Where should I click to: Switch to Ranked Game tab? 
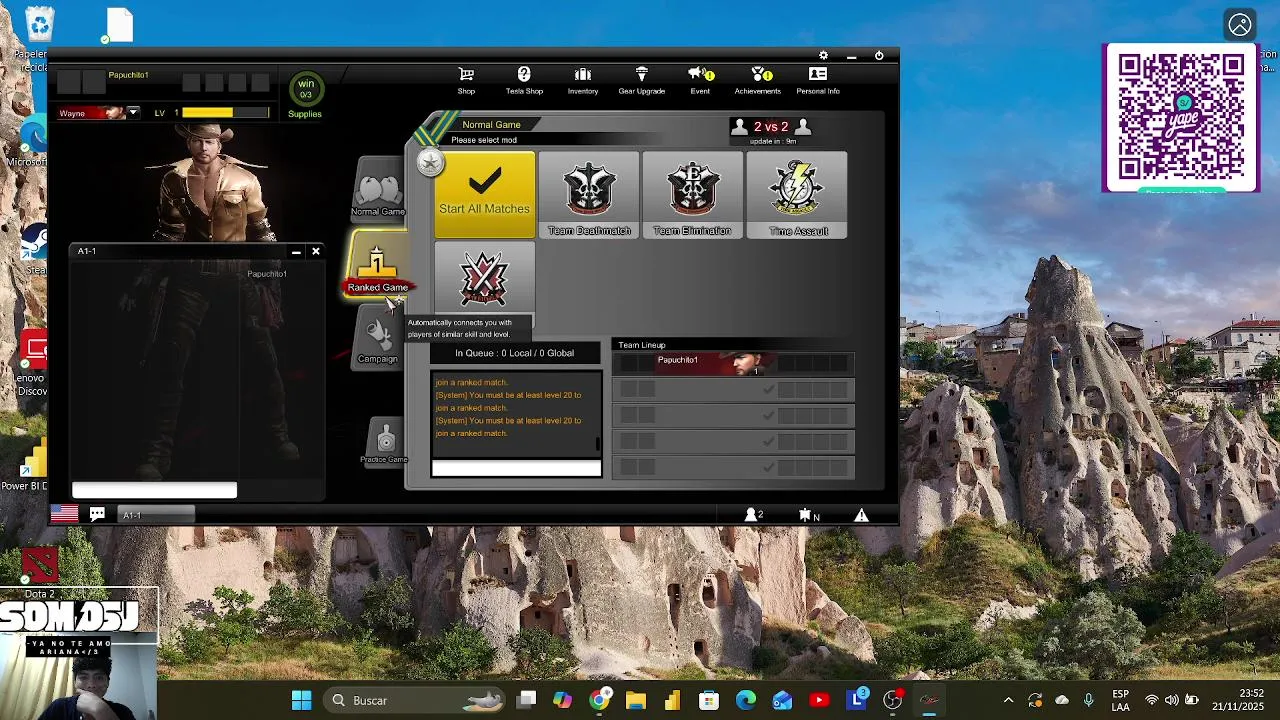pyautogui.click(x=378, y=265)
